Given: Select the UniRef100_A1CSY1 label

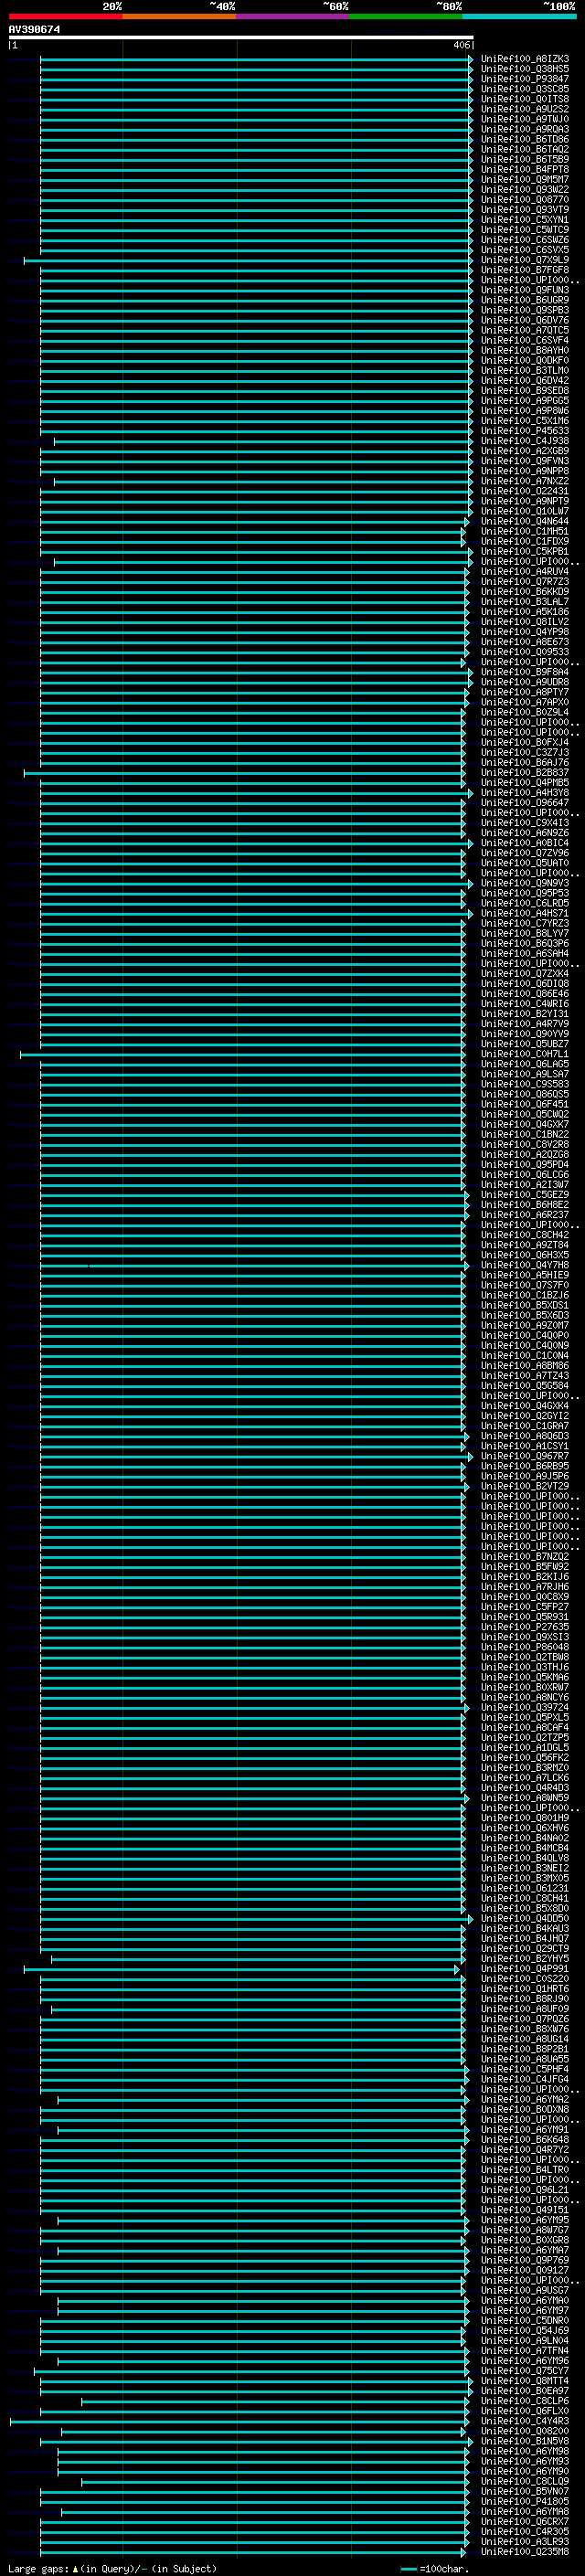Looking at the screenshot, I should click(x=524, y=1446).
